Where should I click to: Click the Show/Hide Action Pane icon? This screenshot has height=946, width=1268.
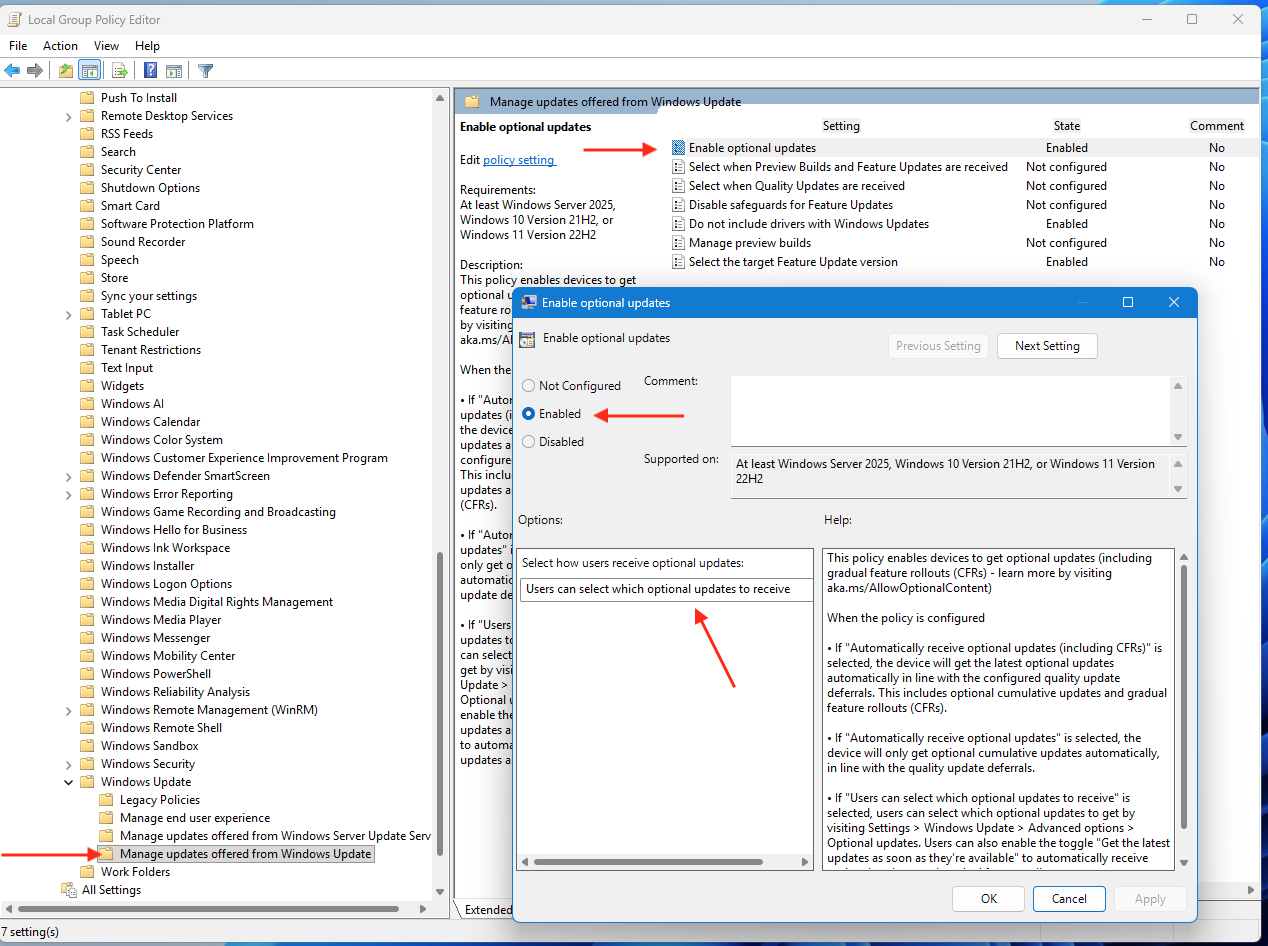tap(174, 70)
